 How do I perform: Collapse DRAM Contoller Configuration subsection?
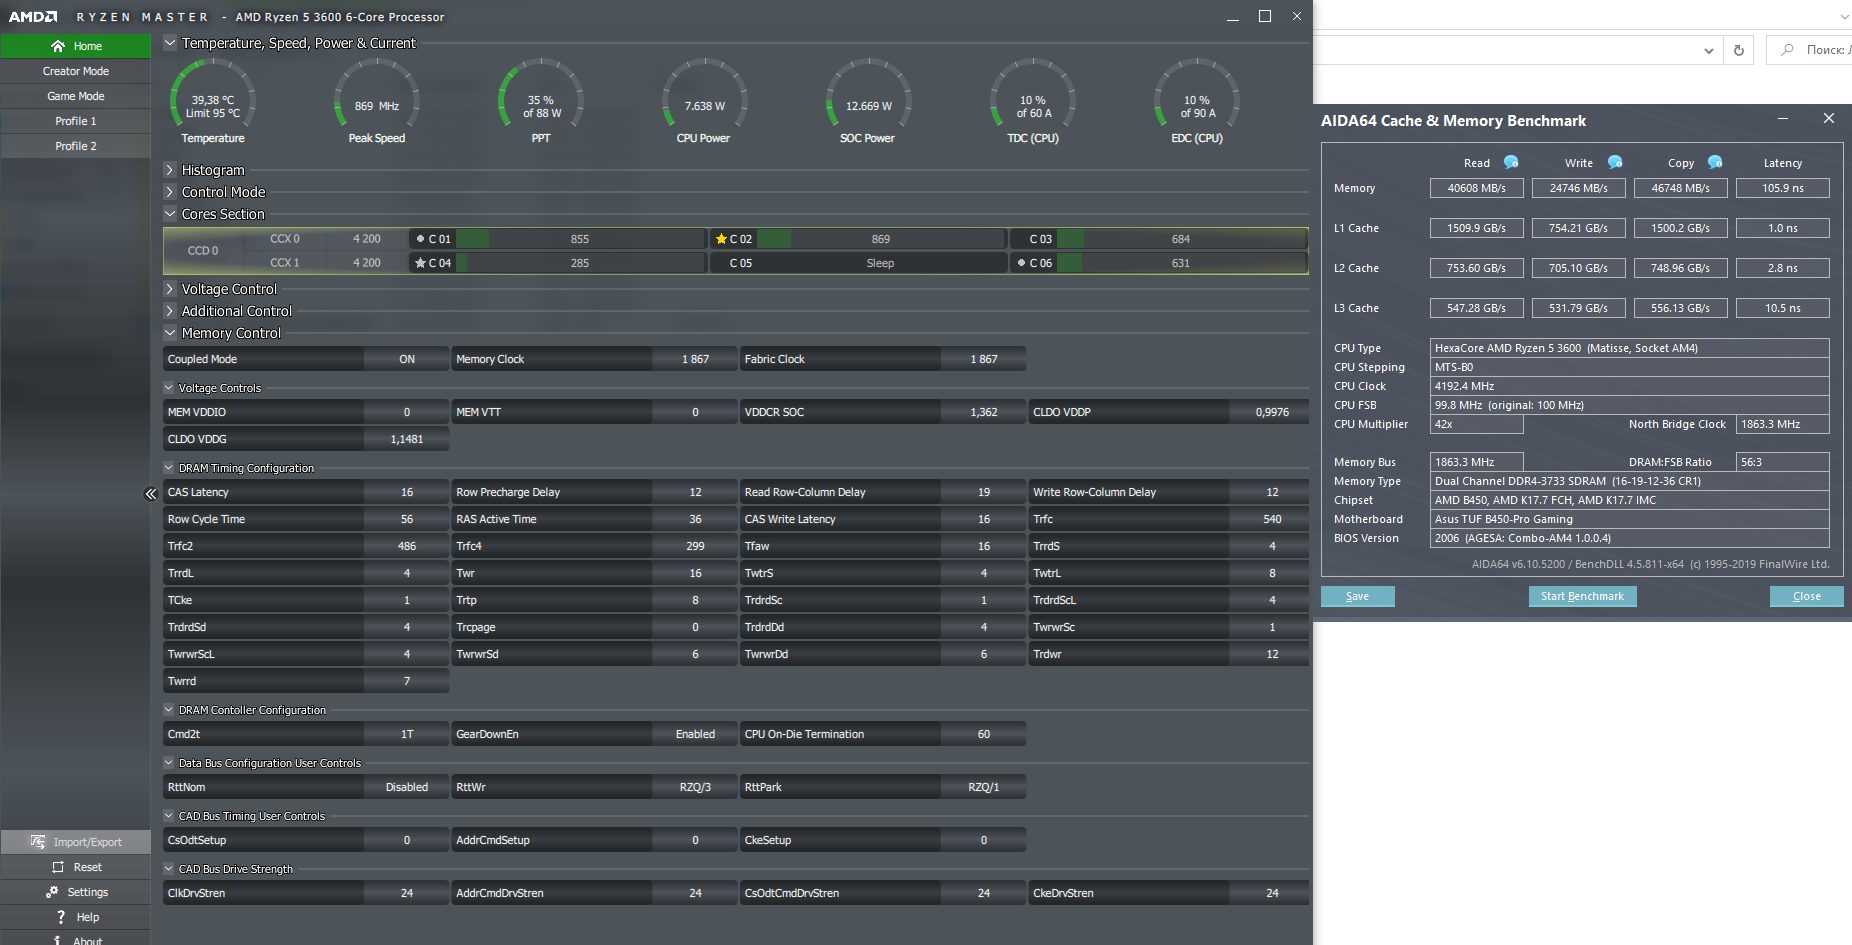[169, 710]
